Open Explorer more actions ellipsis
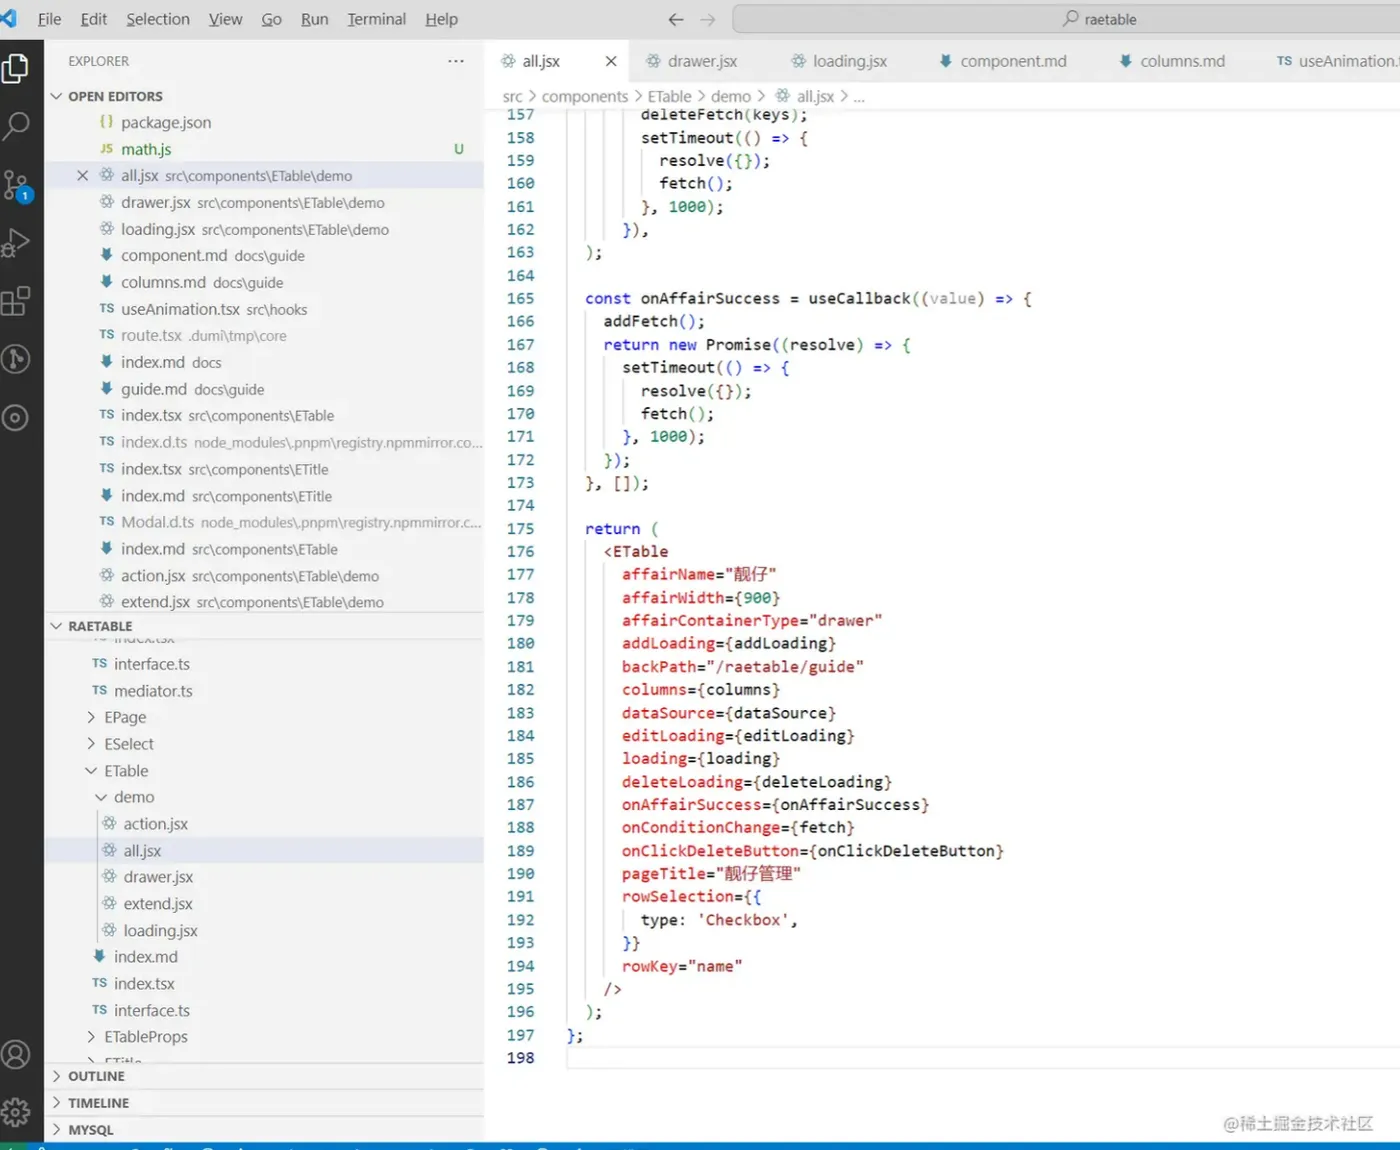Screen dimensions: 1400x1150 [456, 61]
